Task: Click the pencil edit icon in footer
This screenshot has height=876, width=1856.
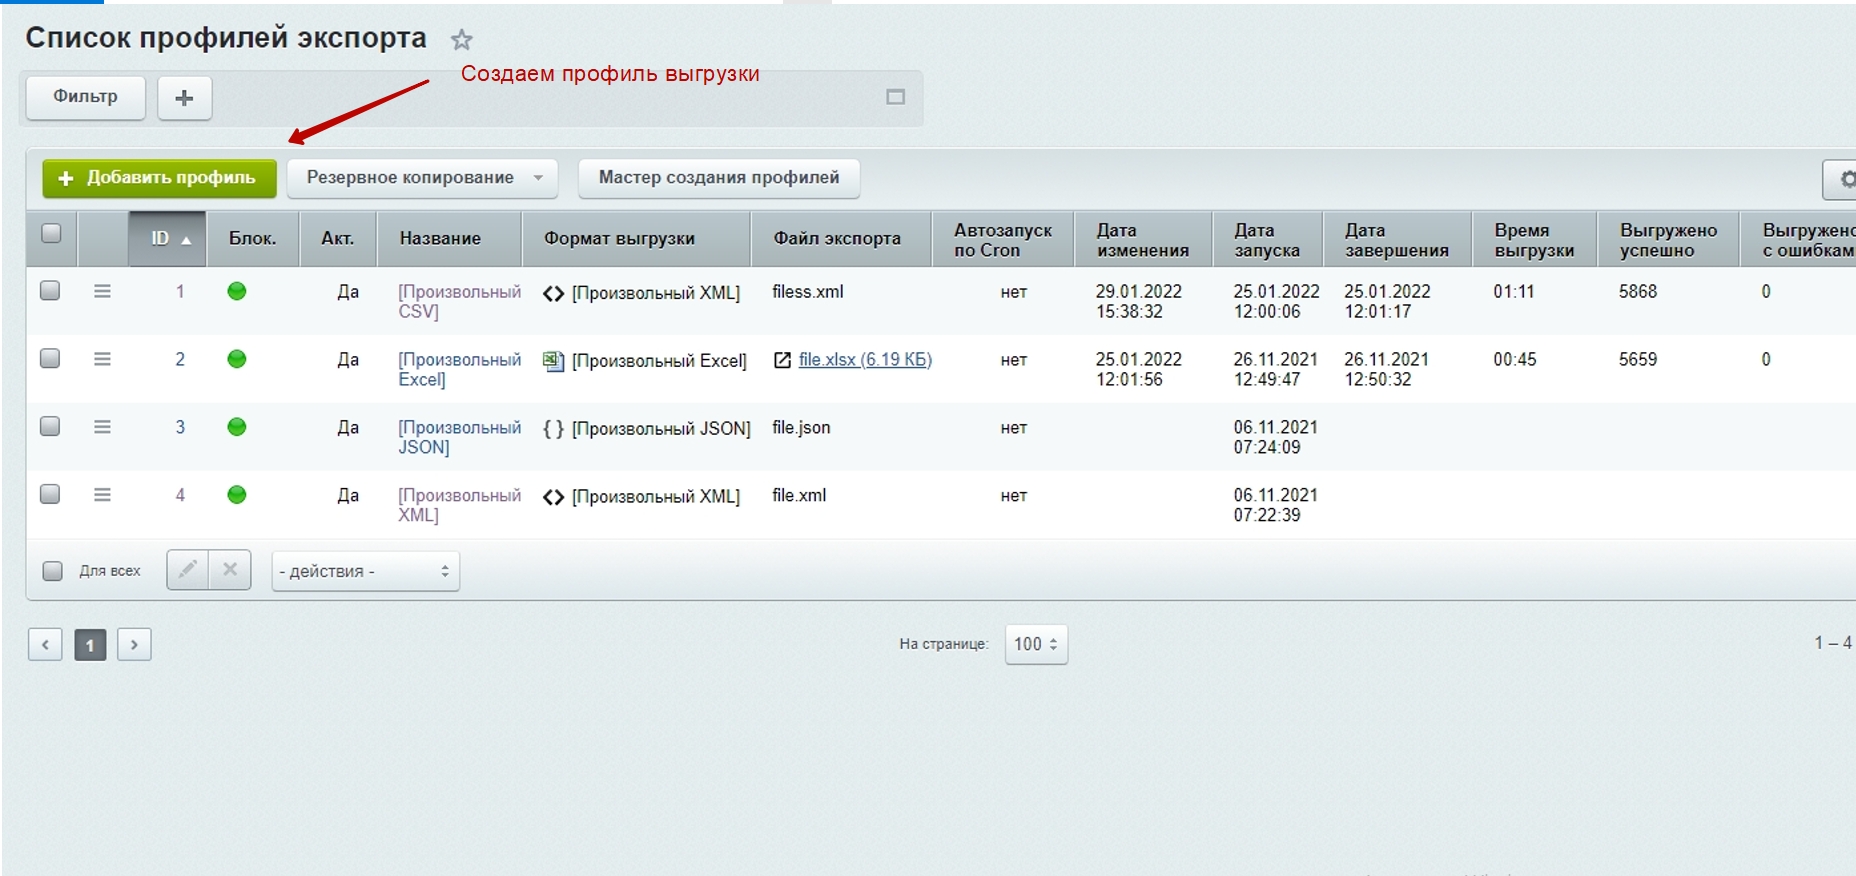Action: pyautogui.click(x=187, y=570)
